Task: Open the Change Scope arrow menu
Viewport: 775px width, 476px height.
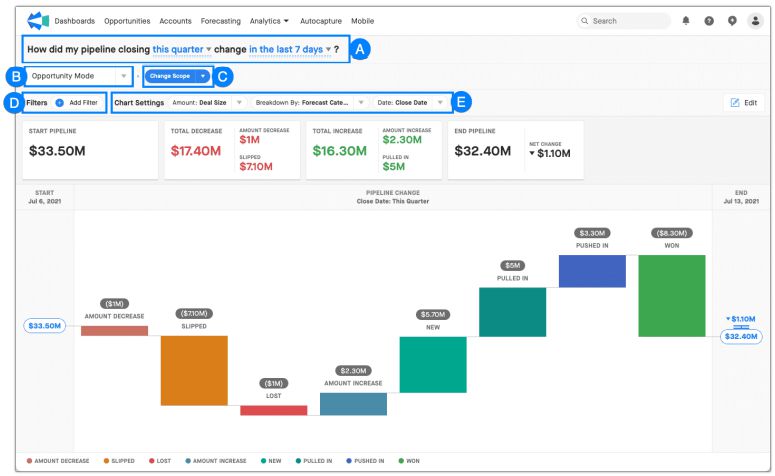Action: pos(203,76)
